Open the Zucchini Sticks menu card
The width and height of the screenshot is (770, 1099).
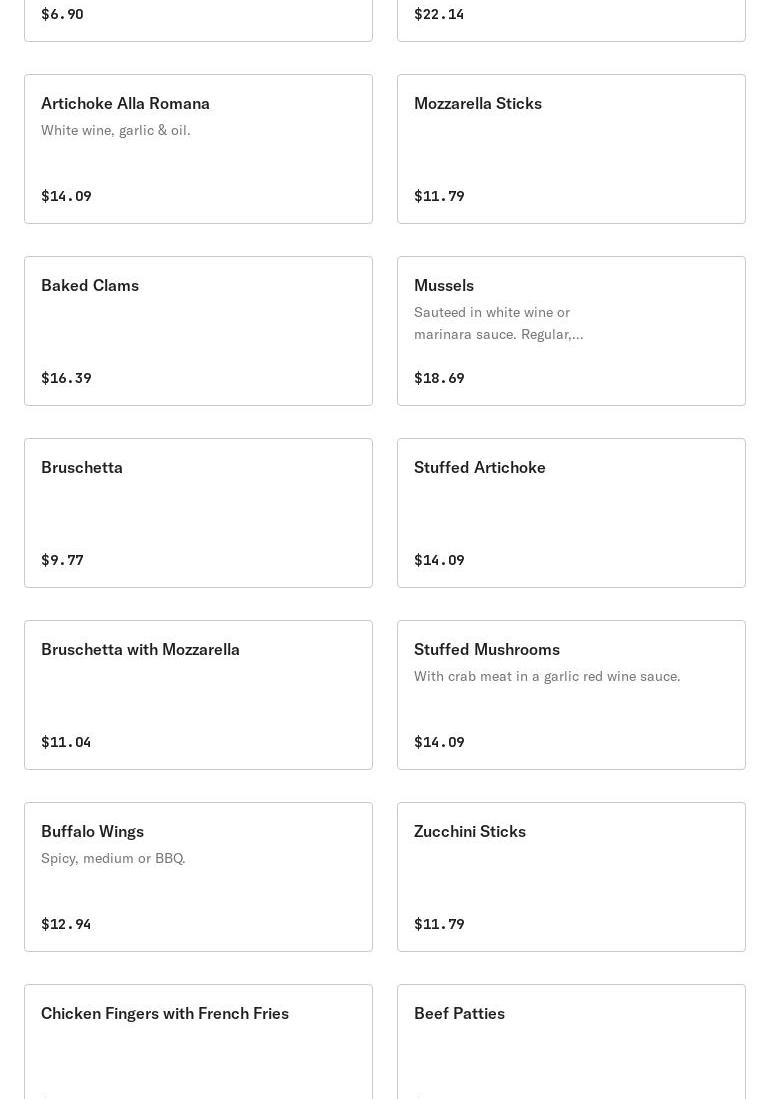coord(571,877)
